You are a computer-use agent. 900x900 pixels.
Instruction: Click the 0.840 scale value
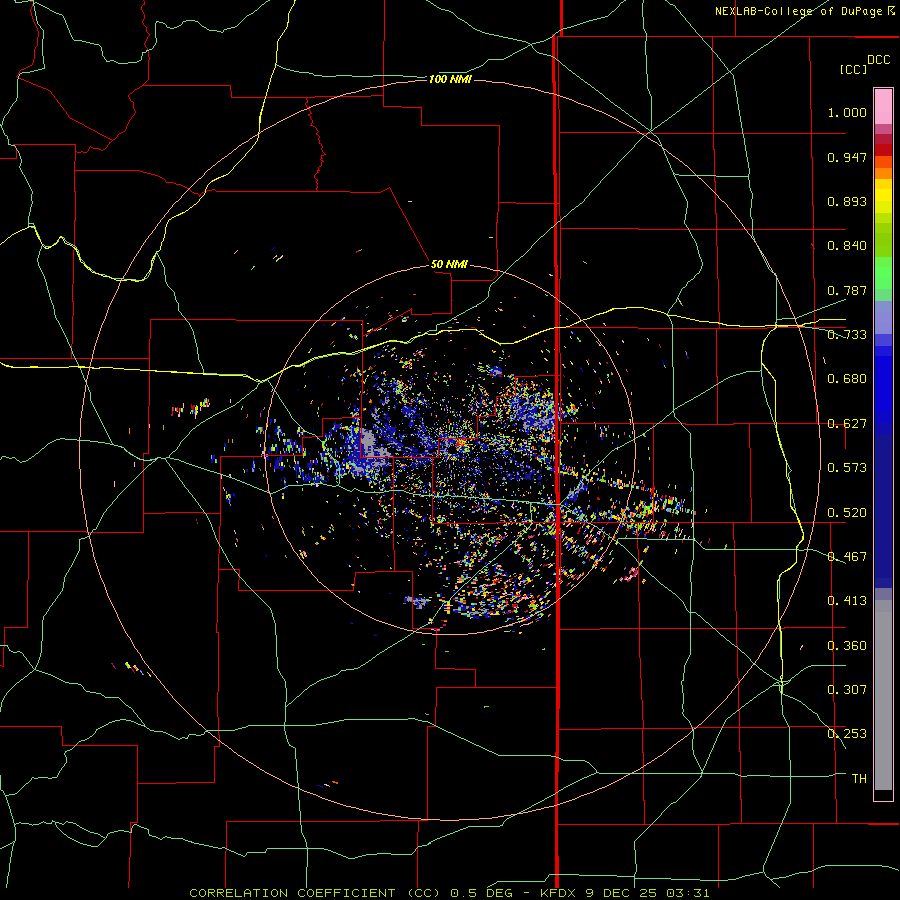click(847, 246)
